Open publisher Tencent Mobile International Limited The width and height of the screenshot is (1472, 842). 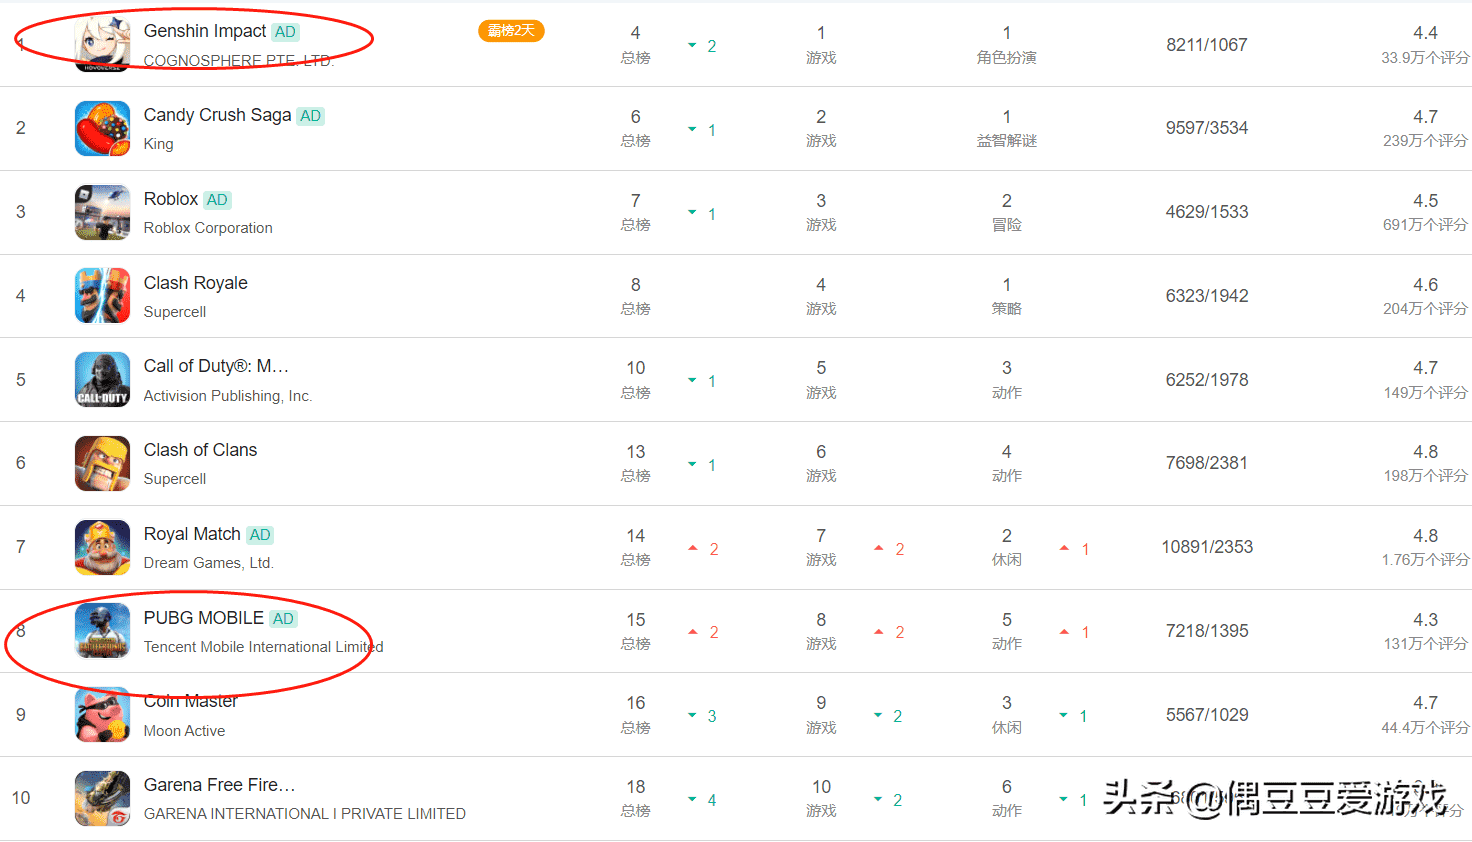264,647
